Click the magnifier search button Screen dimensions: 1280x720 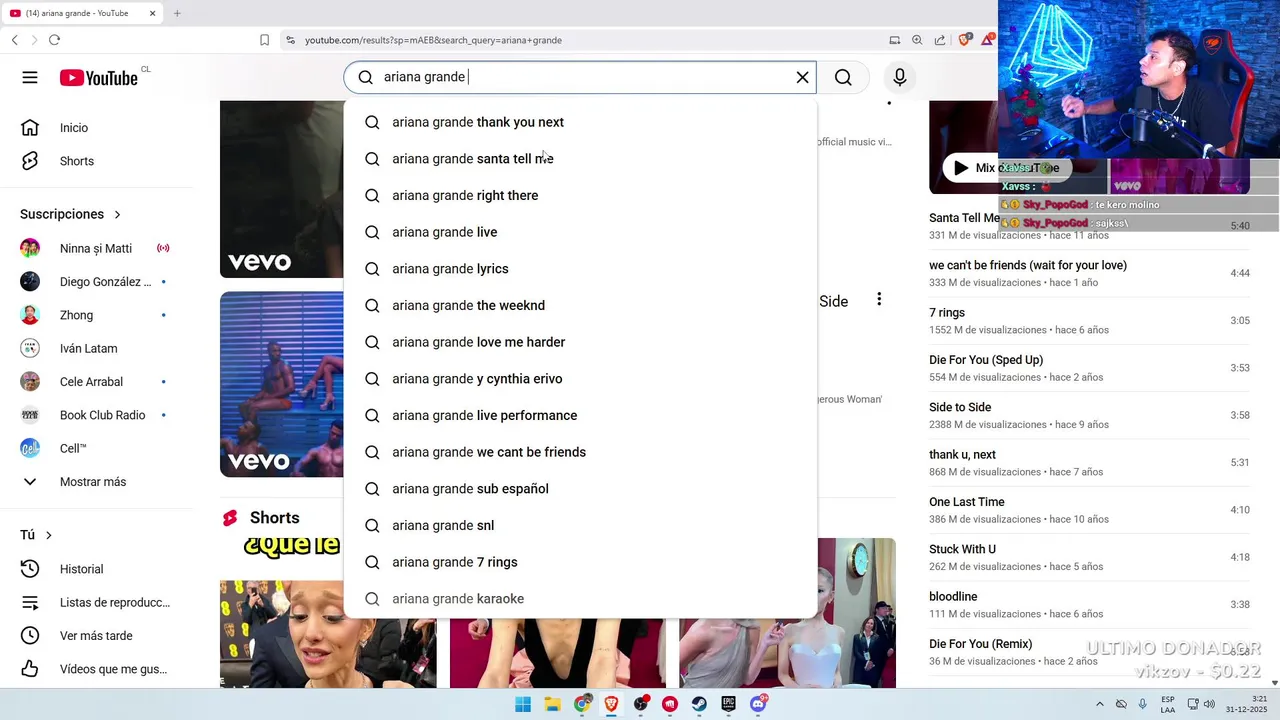point(843,77)
